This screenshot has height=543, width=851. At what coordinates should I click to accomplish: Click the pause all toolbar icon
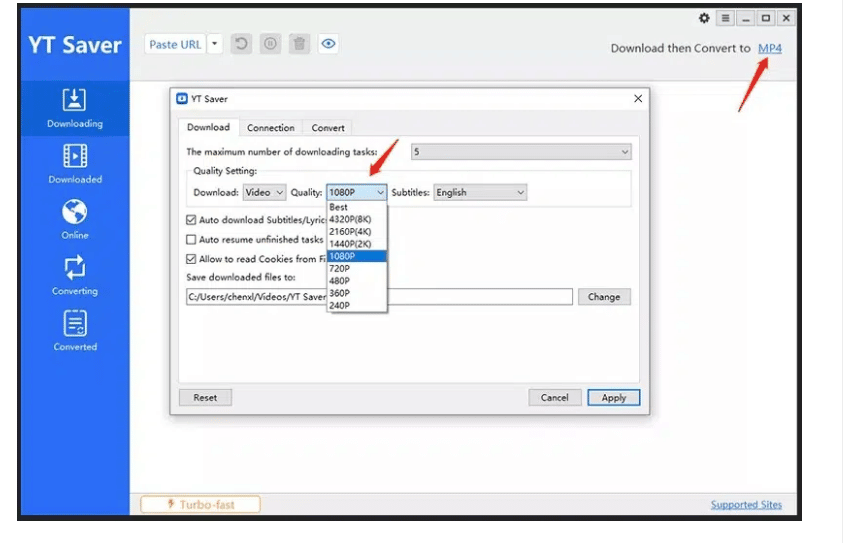click(x=270, y=44)
